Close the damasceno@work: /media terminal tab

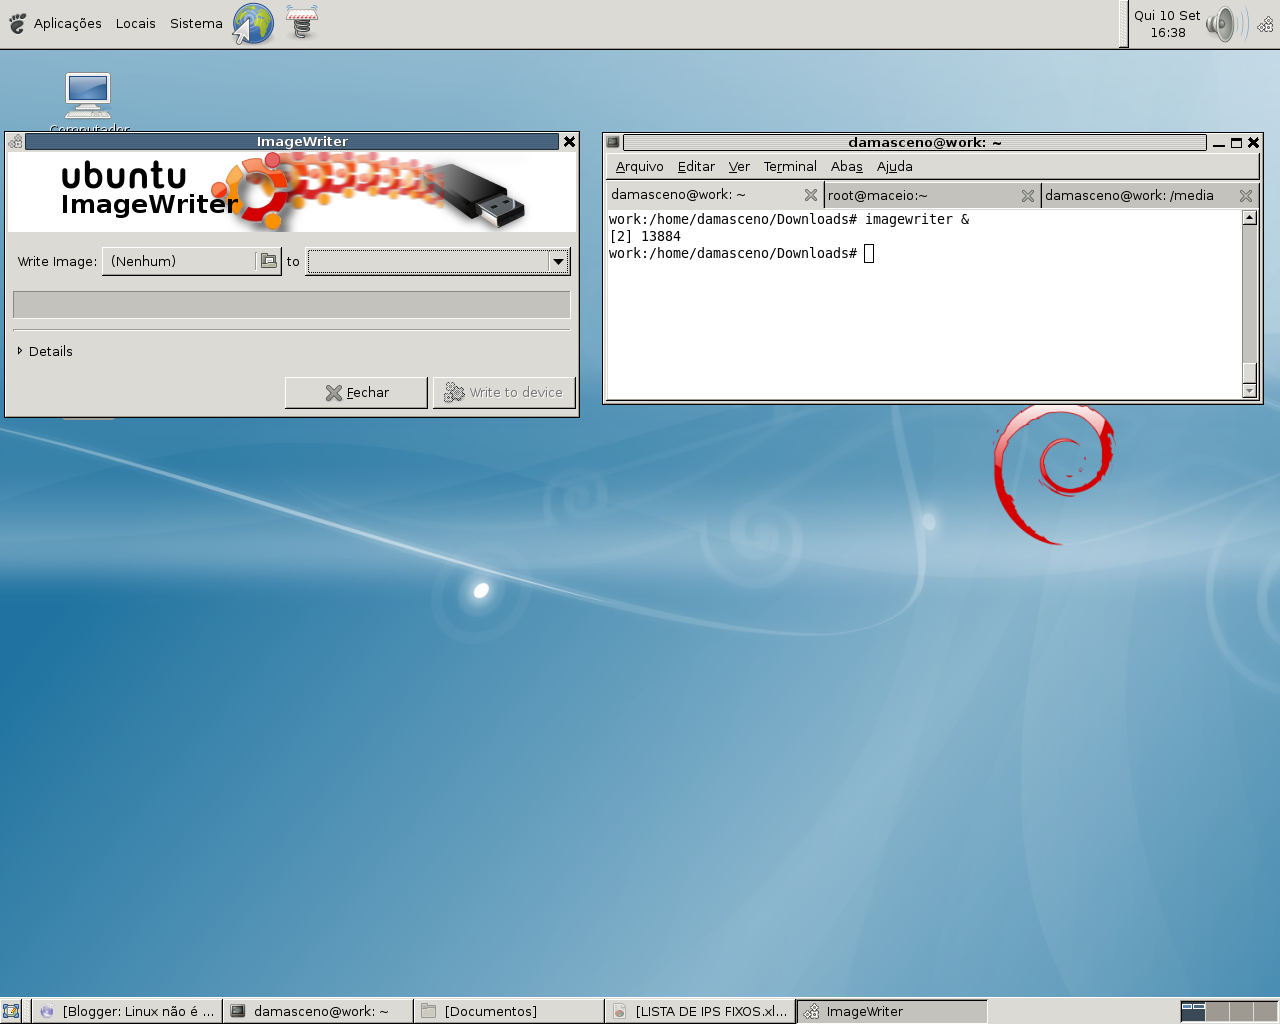tap(1246, 195)
